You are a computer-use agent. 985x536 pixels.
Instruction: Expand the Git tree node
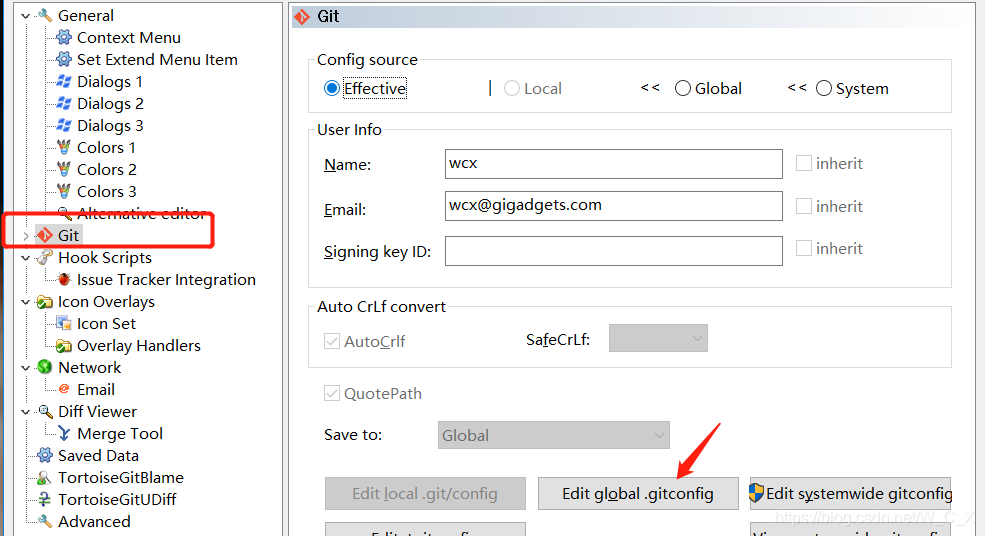click(25, 236)
